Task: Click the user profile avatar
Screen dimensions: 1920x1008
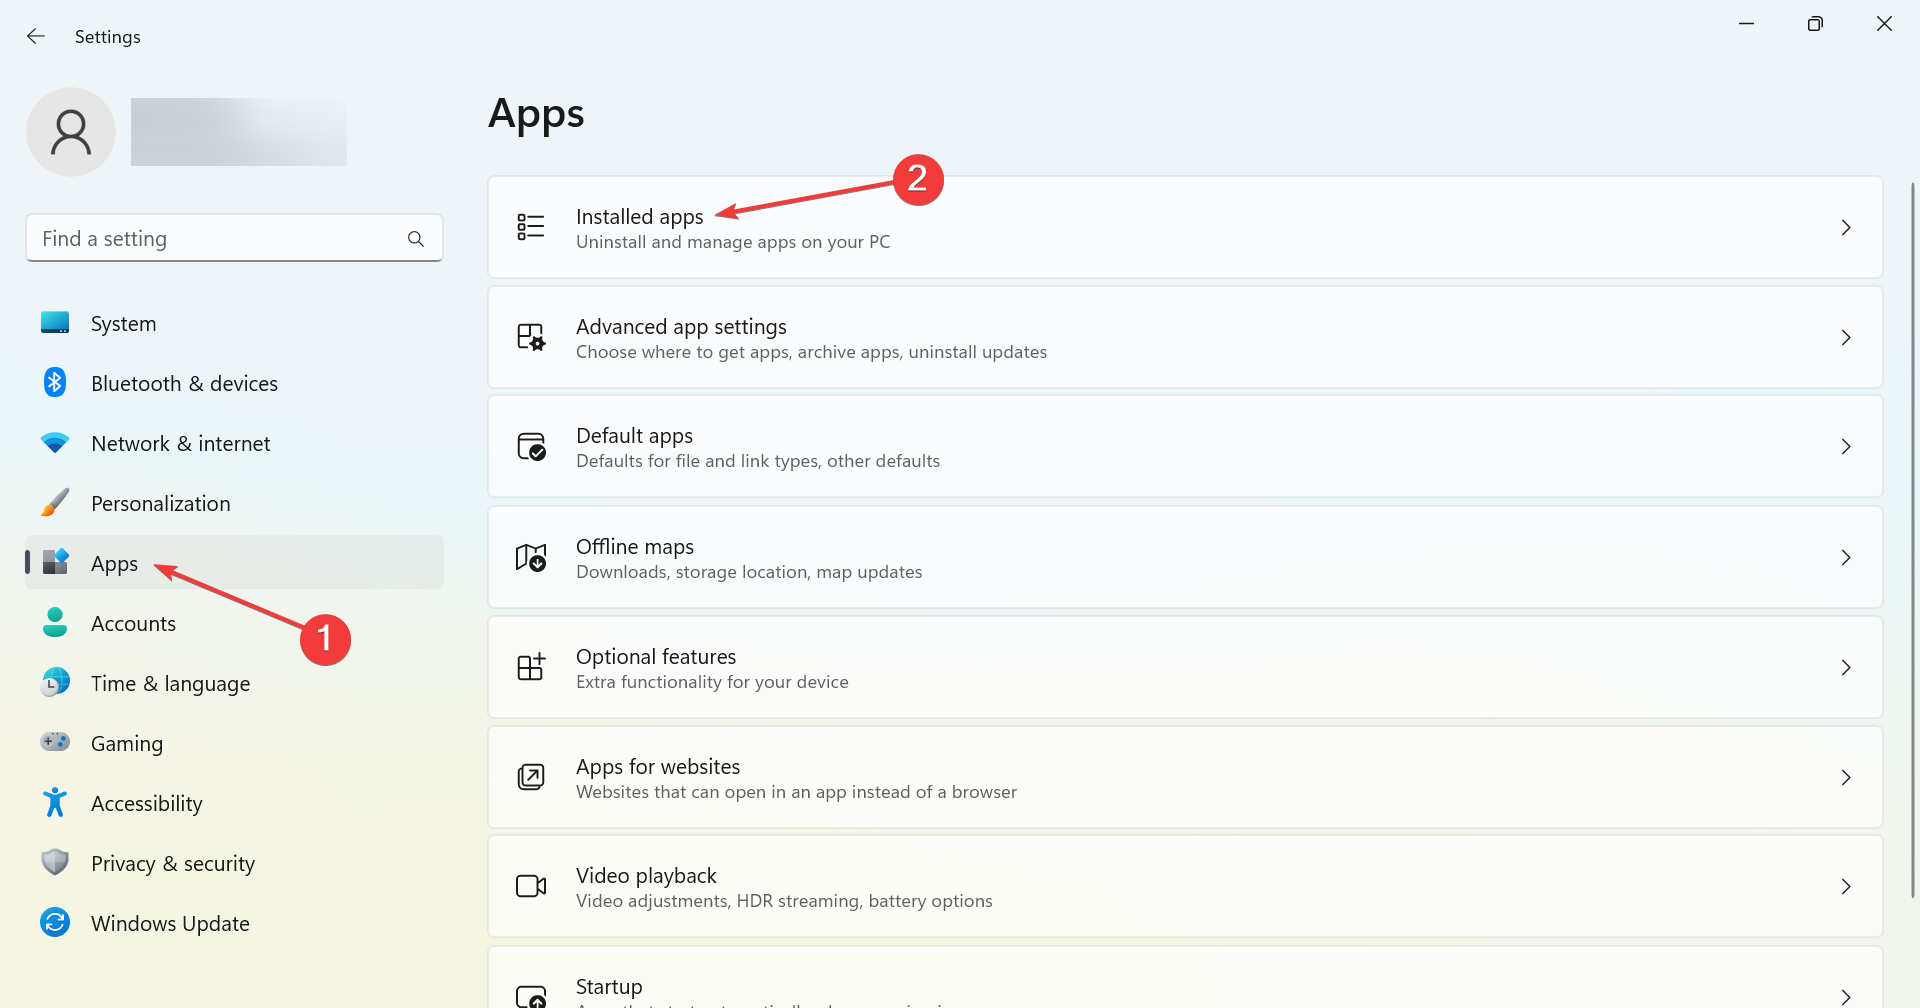Action: (71, 132)
